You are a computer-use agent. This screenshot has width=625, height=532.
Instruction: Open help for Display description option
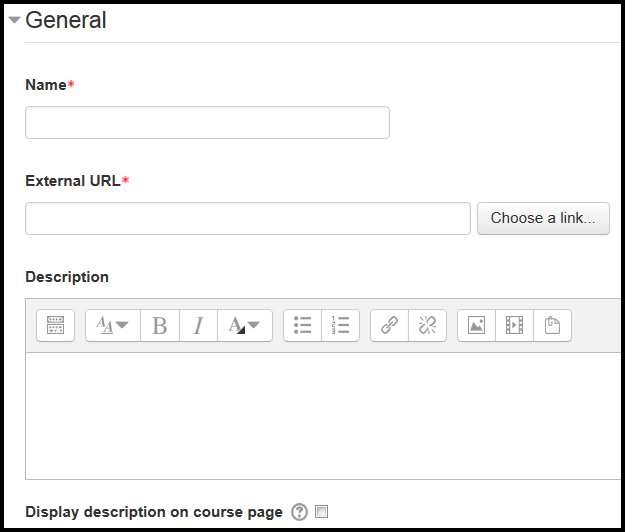point(299,512)
